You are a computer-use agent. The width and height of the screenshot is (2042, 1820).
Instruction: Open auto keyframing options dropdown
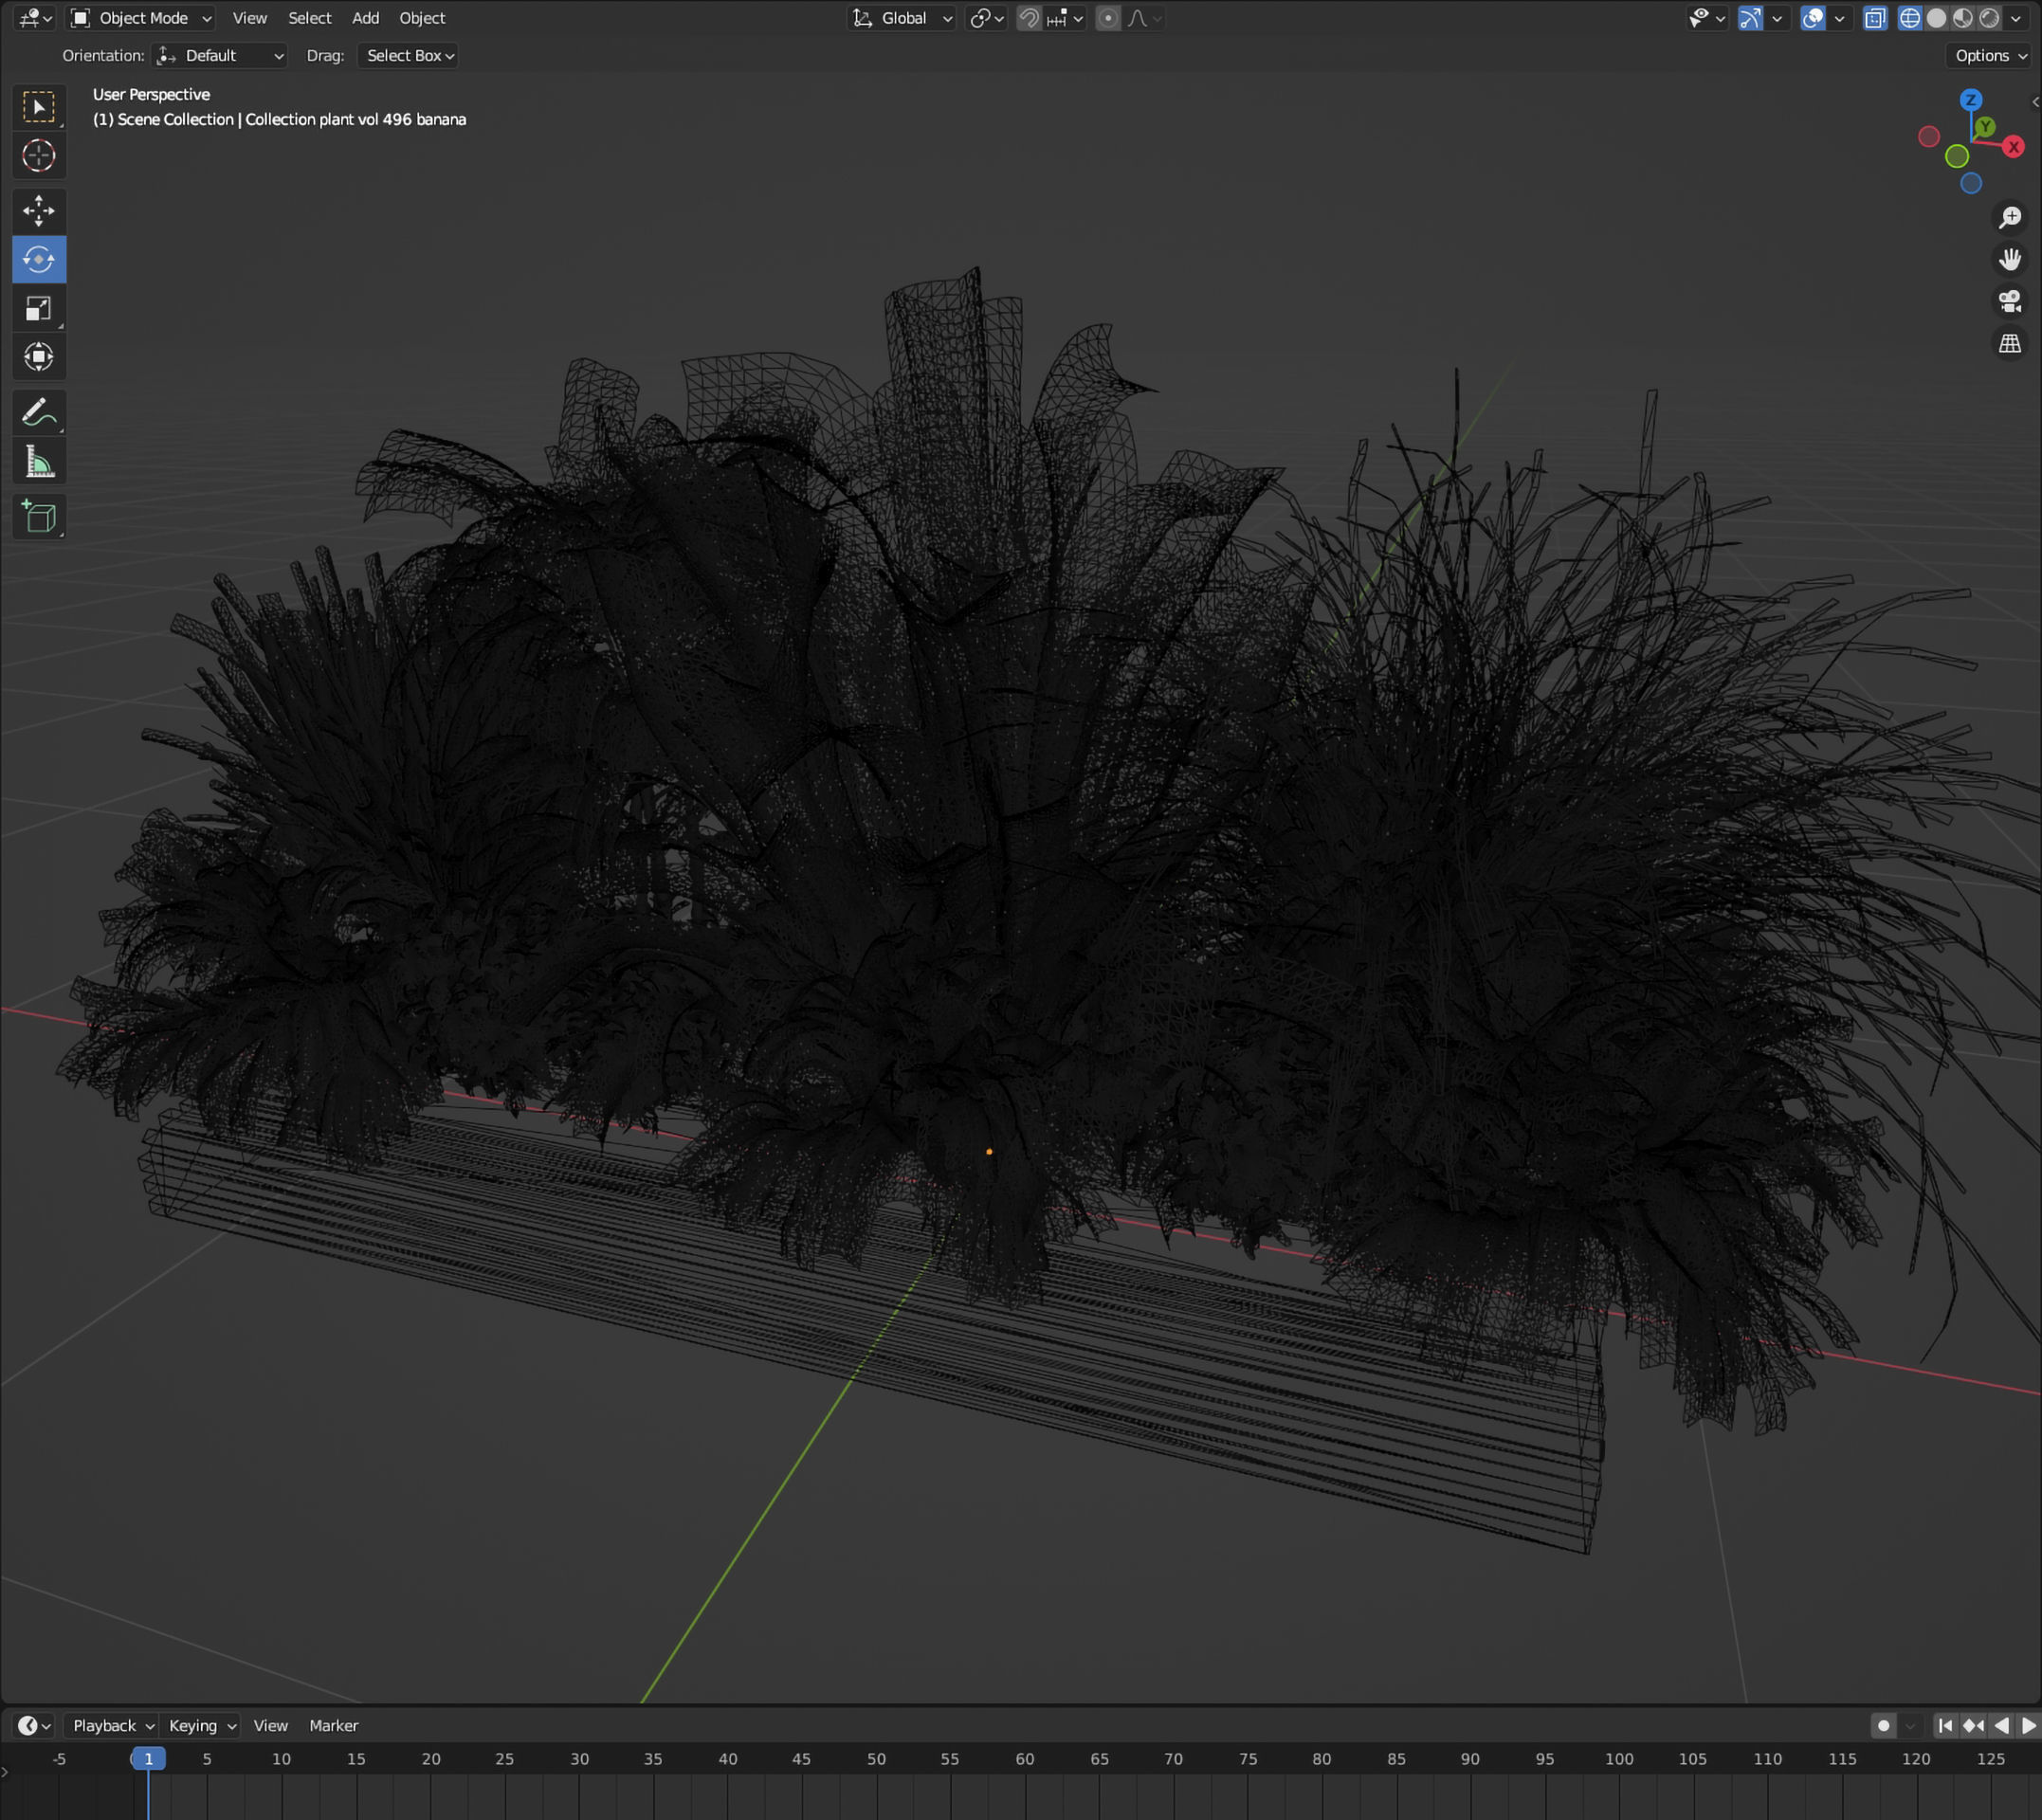coord(1910,1725)
